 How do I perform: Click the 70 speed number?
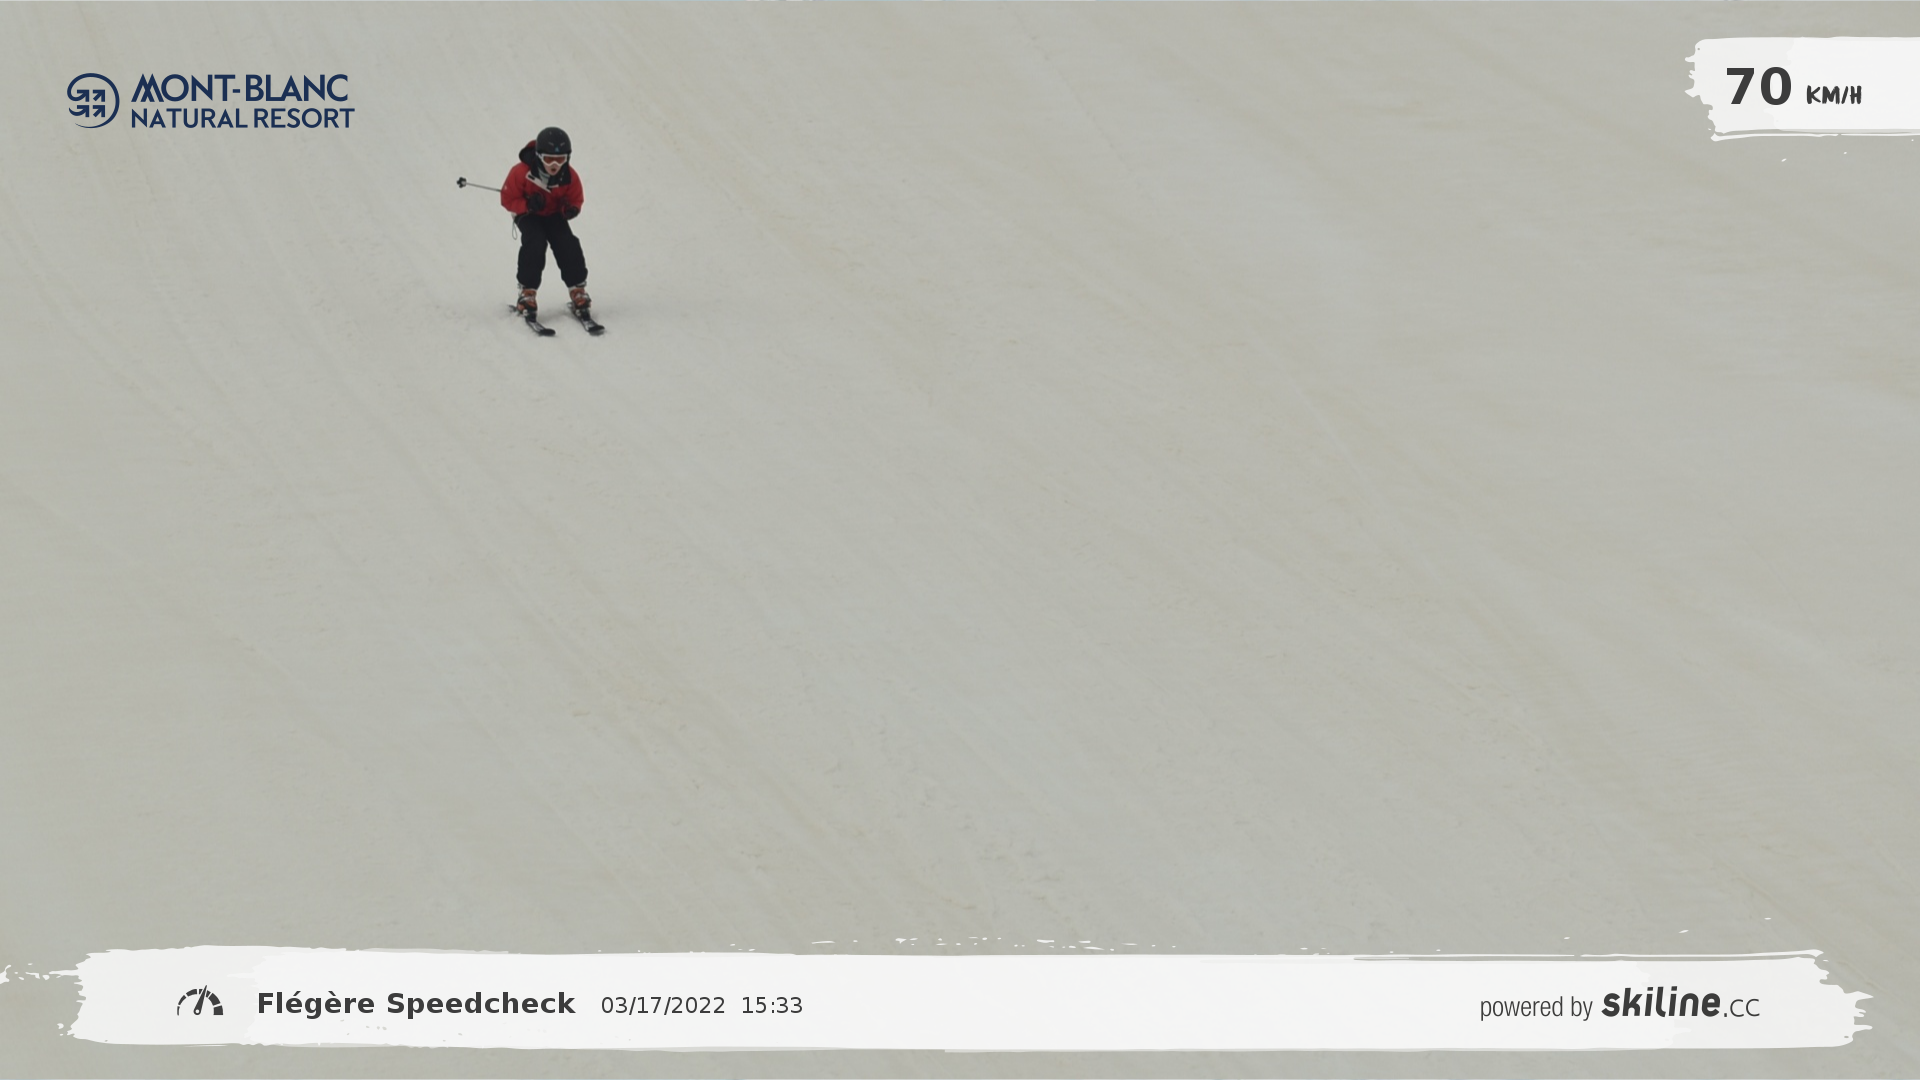1758,88
